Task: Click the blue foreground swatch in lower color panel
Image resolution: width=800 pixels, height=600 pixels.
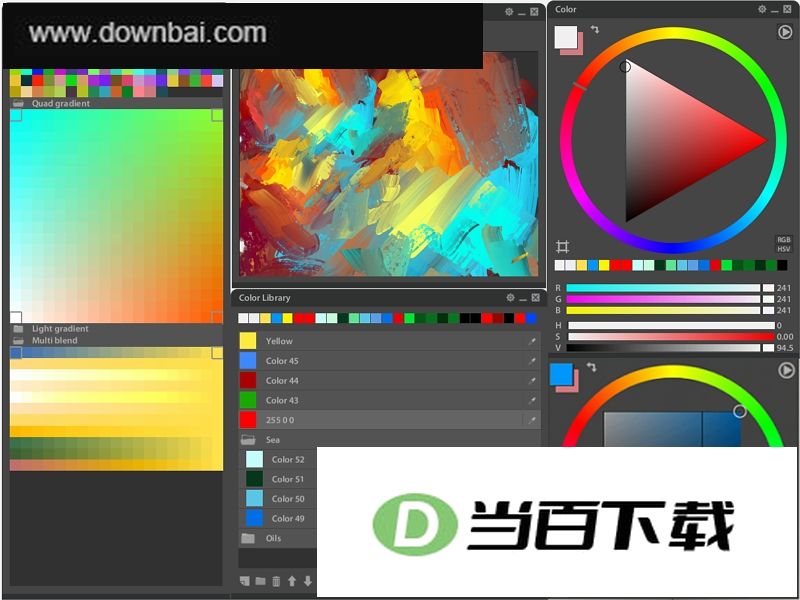Action: coord(561,374)
